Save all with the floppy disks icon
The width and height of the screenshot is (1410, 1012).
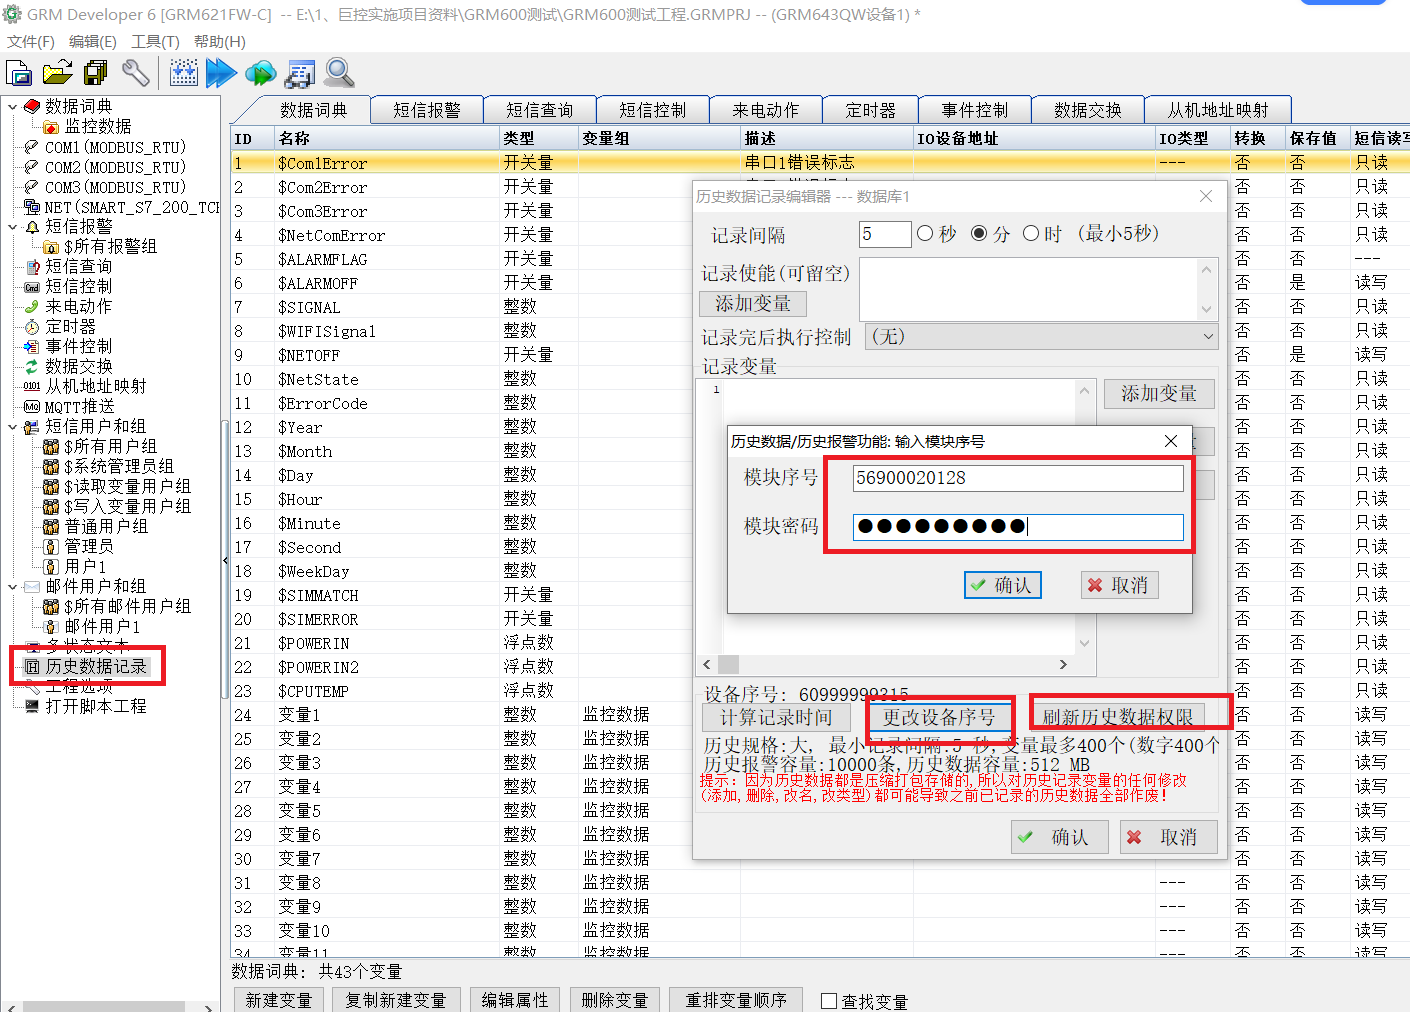pos(96,73)
